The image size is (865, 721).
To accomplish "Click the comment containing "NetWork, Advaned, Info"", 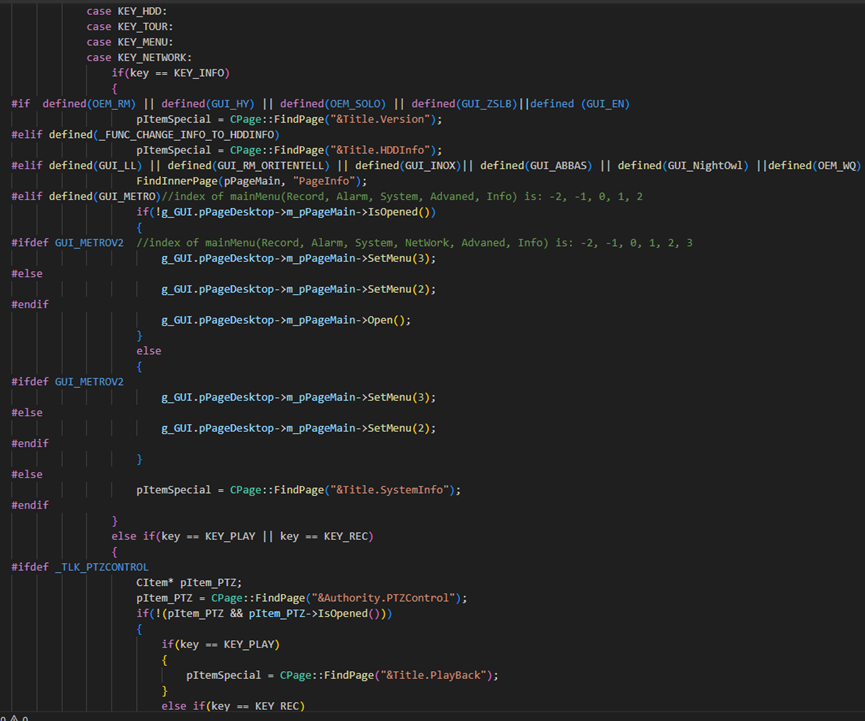I will [x=414, y=243].
